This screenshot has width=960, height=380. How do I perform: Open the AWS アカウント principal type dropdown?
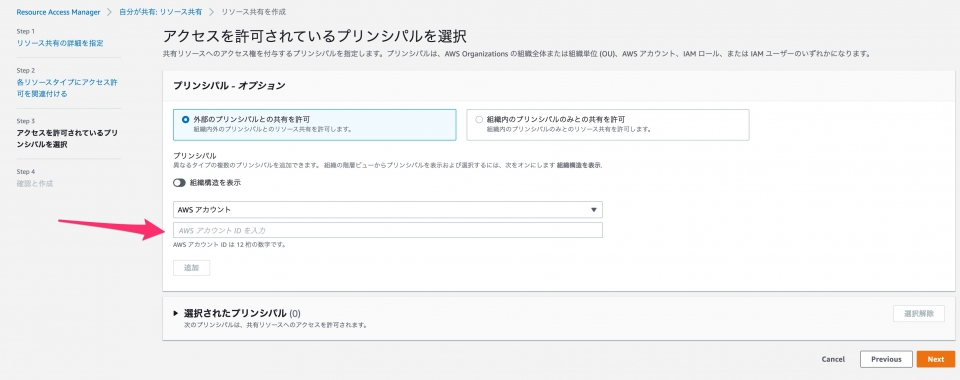(388, 210)
